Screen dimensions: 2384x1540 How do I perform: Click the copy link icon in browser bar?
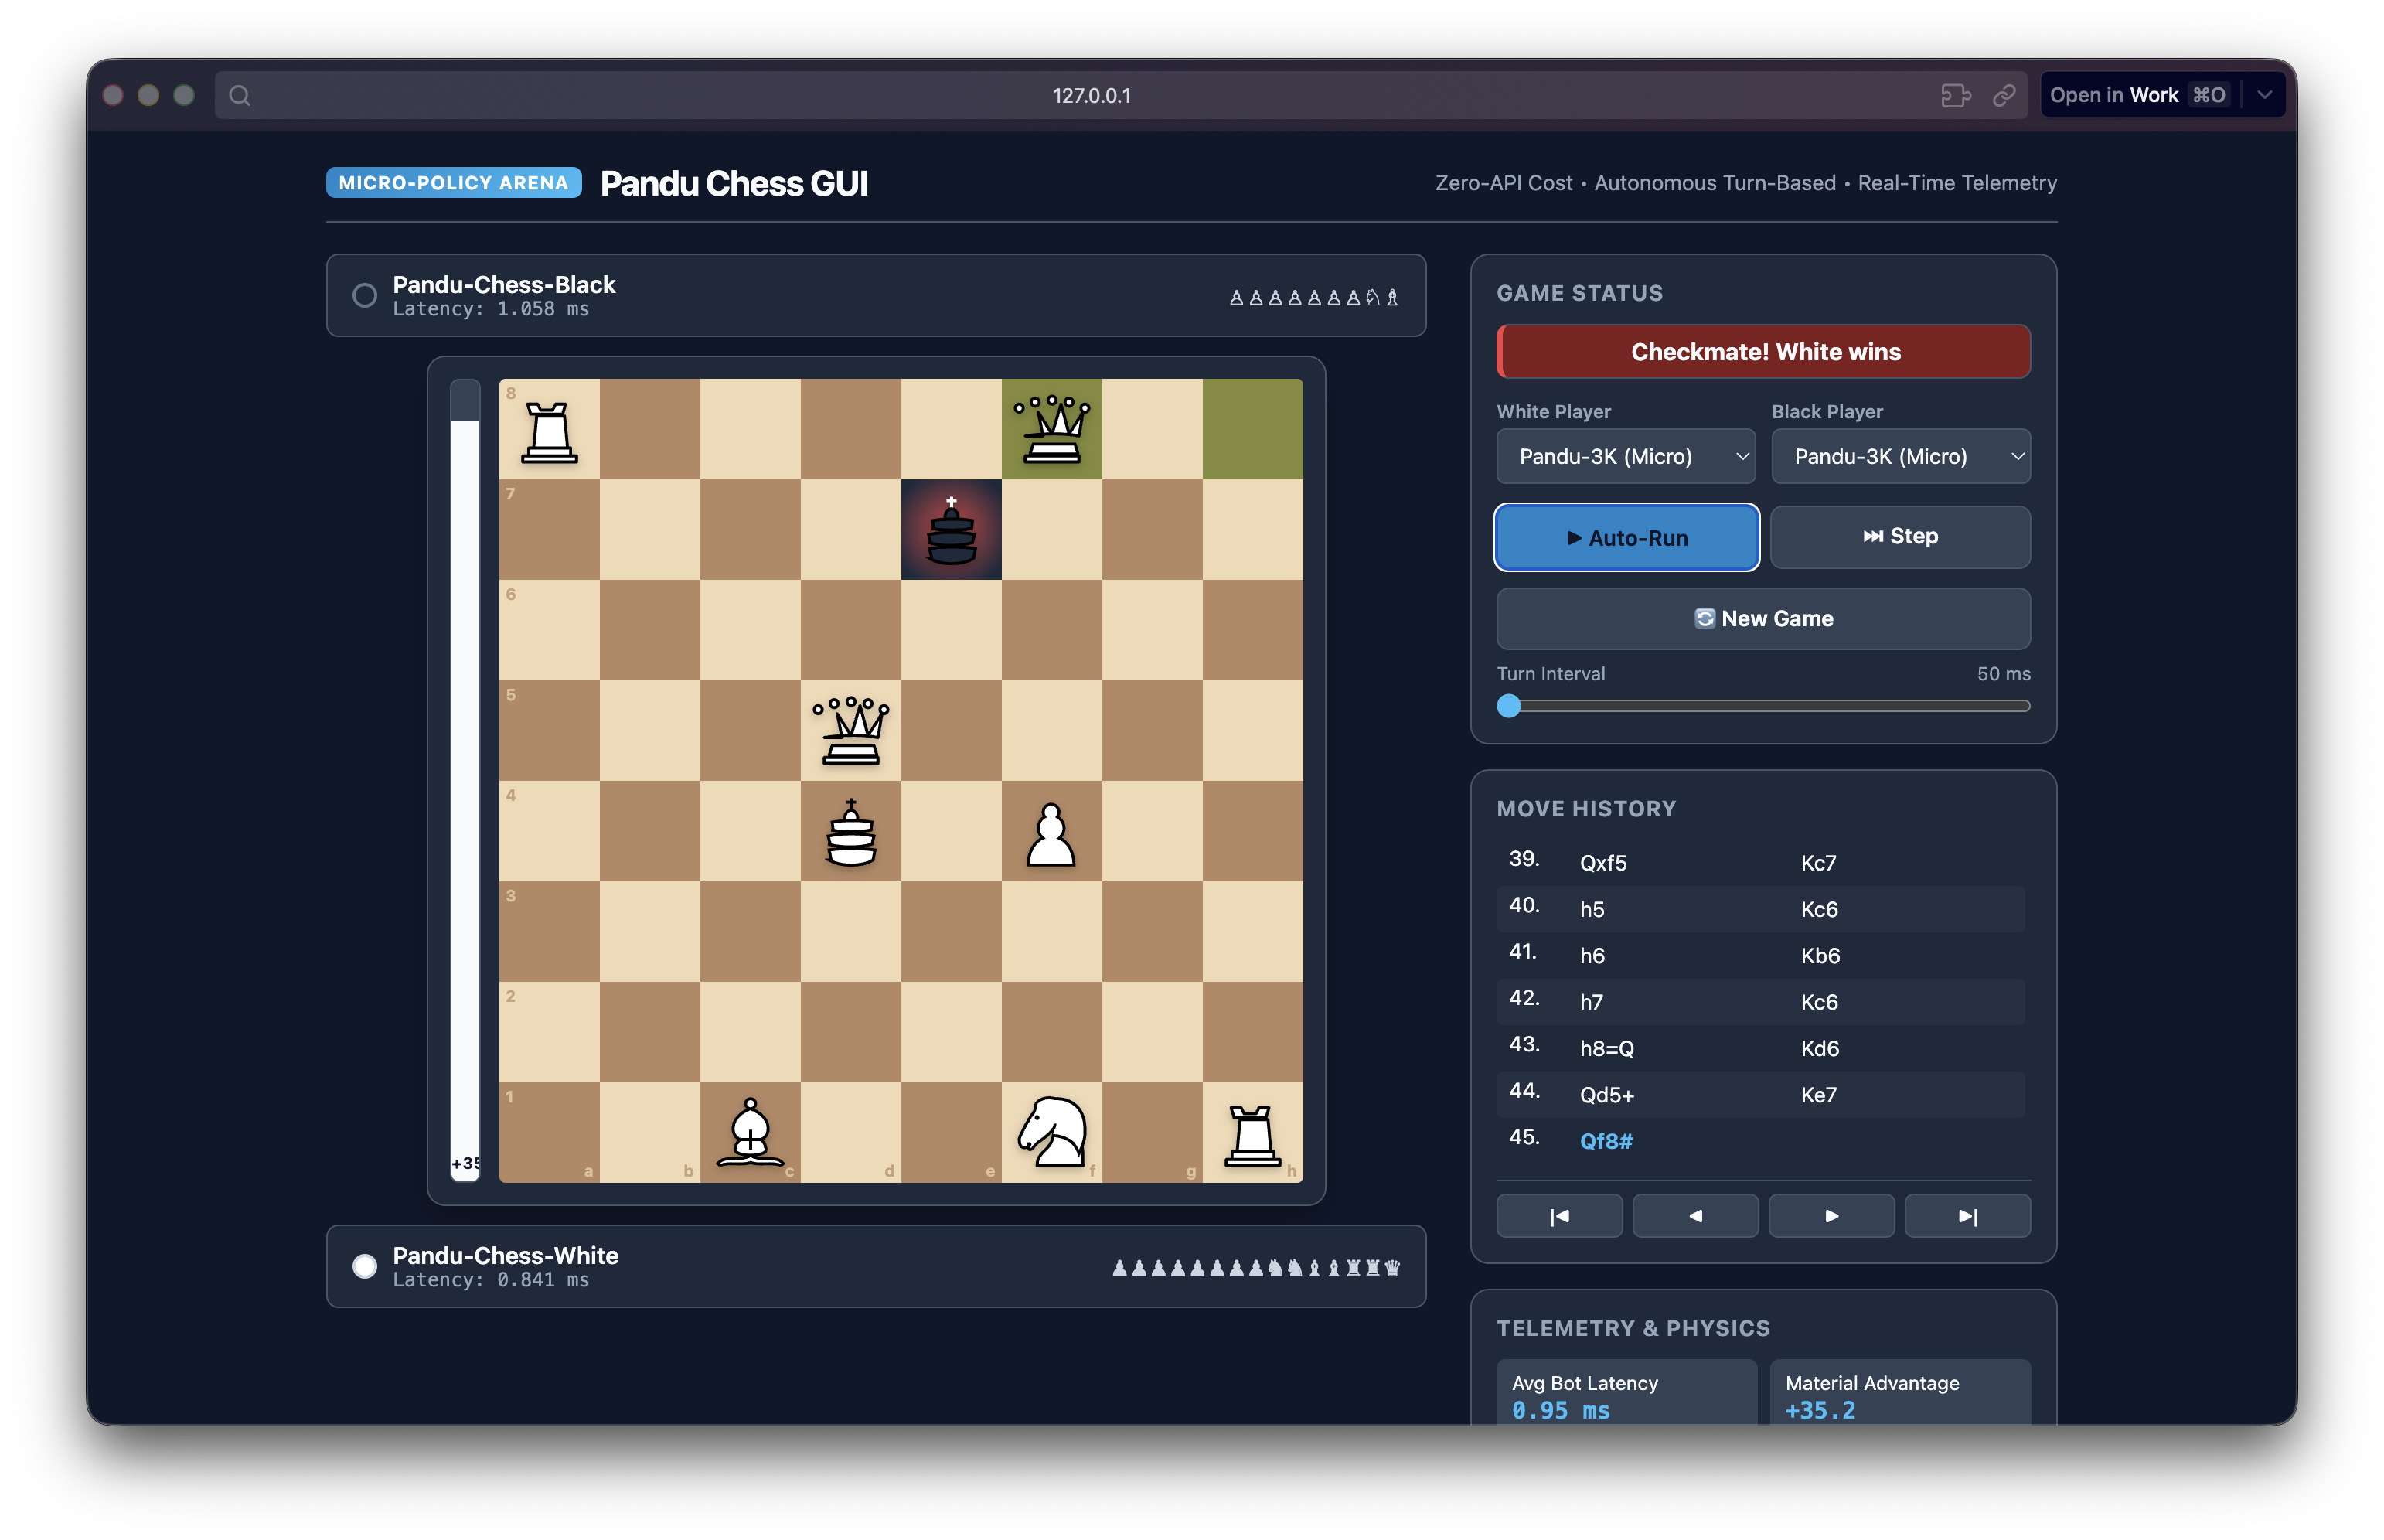click(2003, 95)
